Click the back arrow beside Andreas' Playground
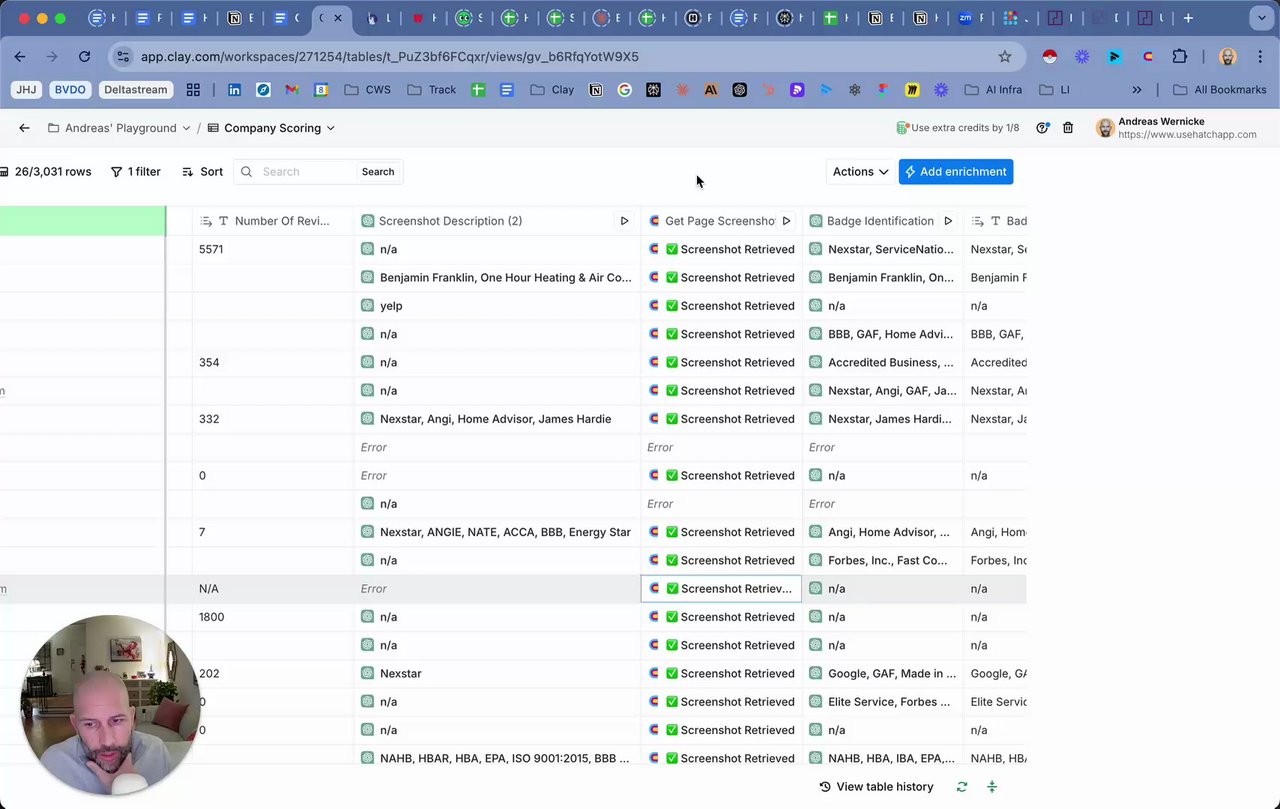The height and width of the screenshot is (809, 1280). point(24,128)
